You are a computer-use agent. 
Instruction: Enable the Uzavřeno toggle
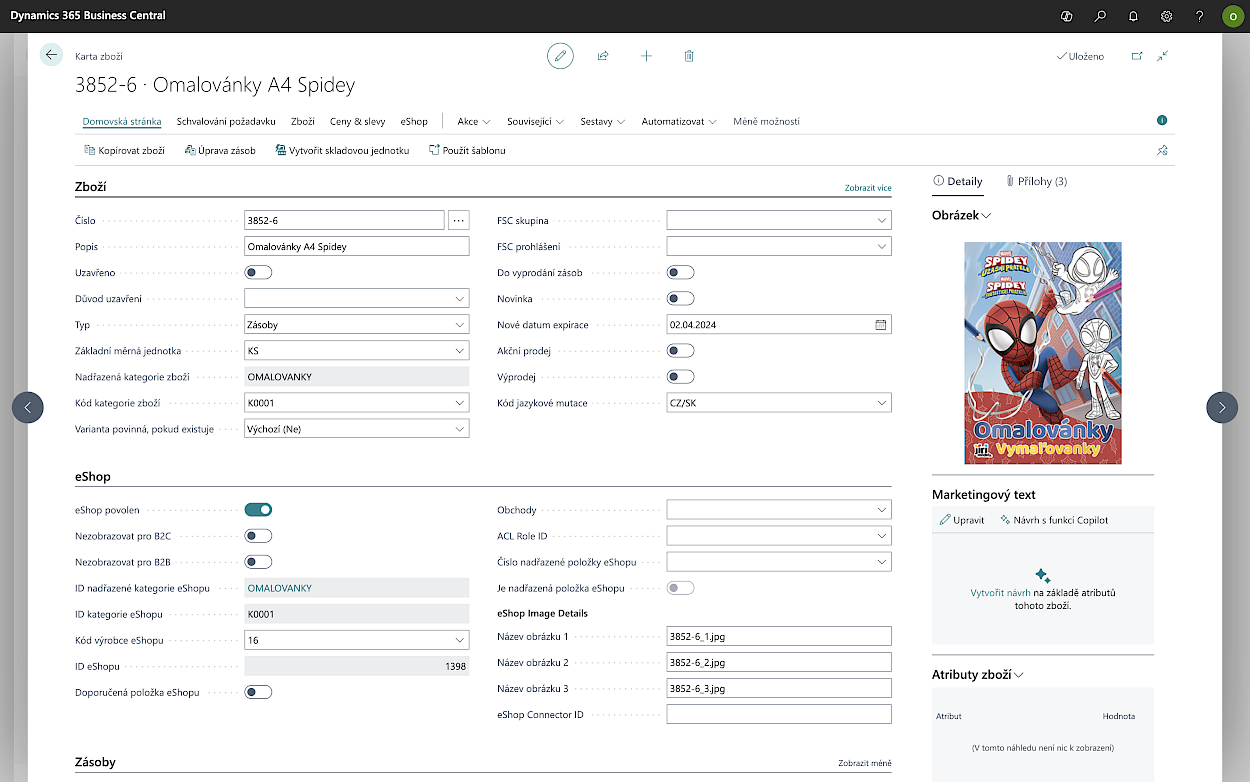[x=258, y=272]
